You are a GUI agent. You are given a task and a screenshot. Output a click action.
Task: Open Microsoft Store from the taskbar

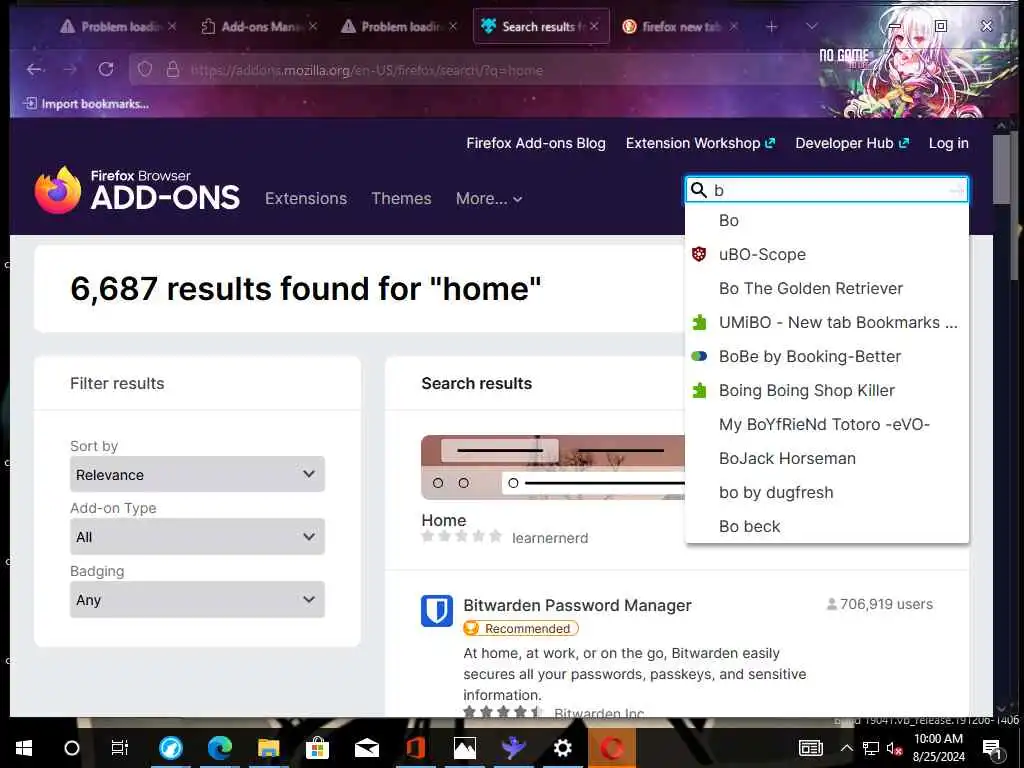point(317,748)
